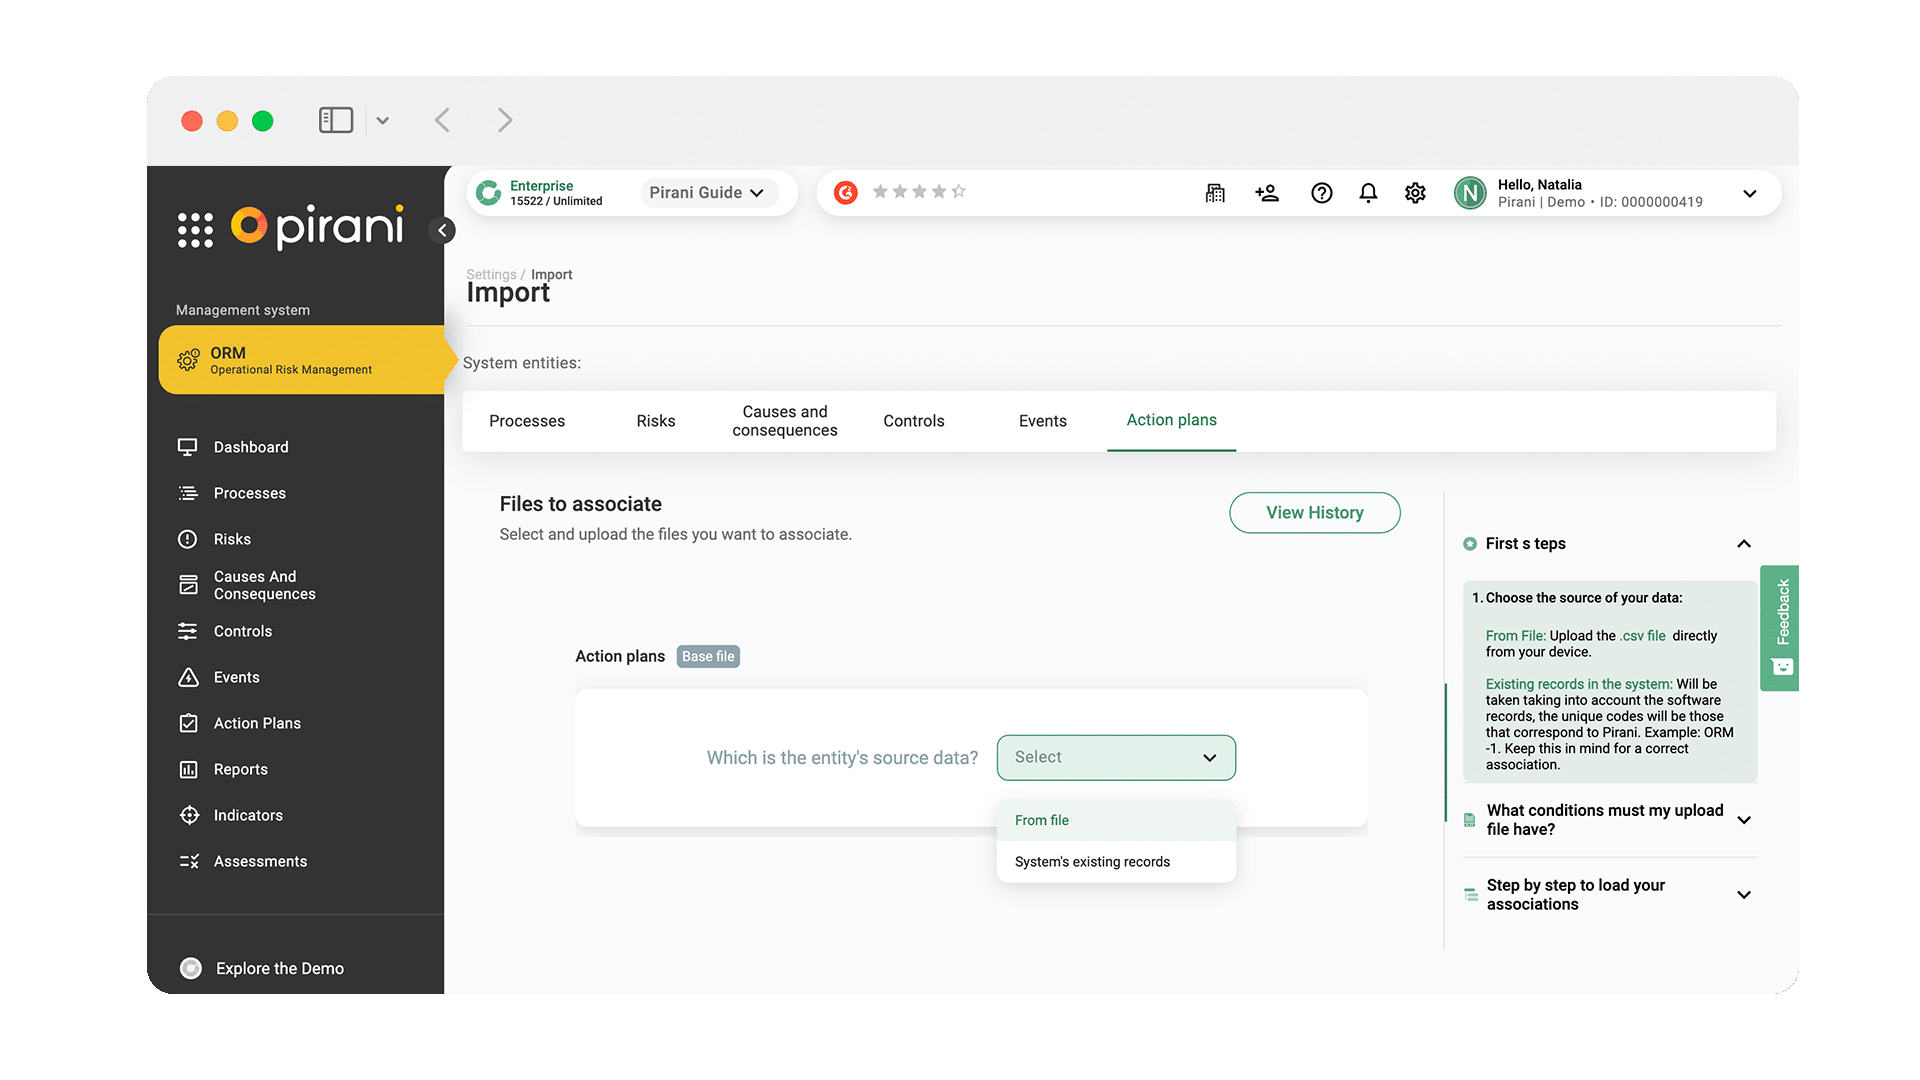Viewport: 1920px width, 1080px height.
Task: Toggle the browser sidebar panel icon
Action: tap(336, 120)
